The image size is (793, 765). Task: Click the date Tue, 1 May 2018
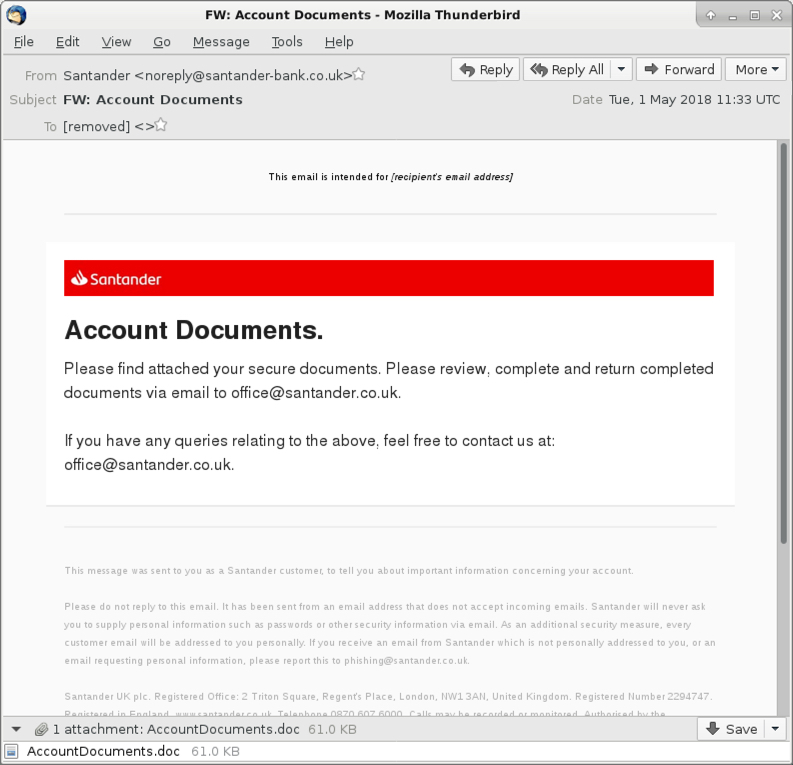pos(694,100)
